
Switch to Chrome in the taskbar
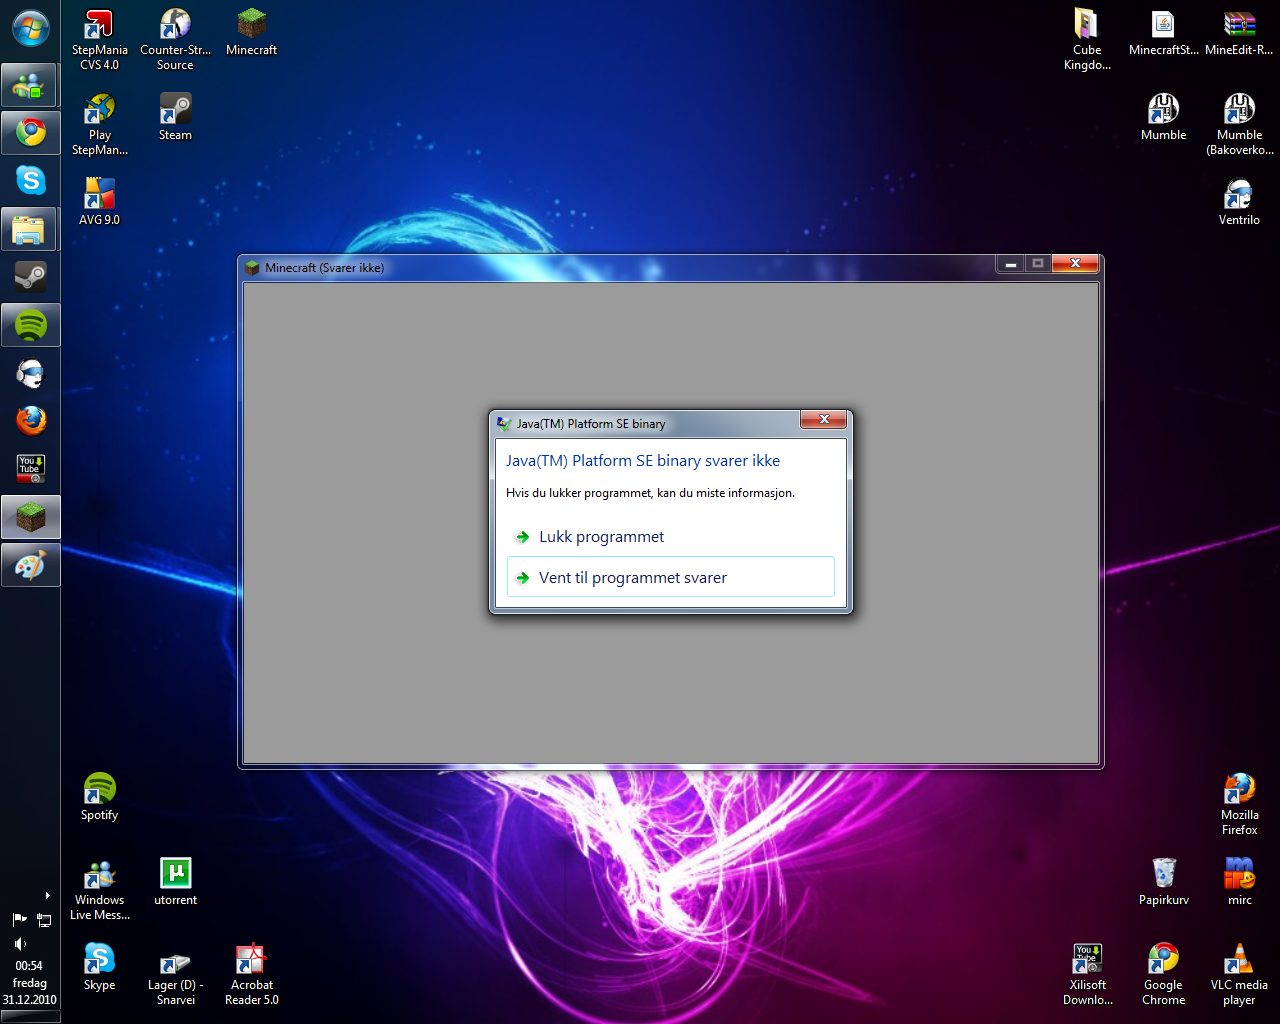click(x=30, y=133)
